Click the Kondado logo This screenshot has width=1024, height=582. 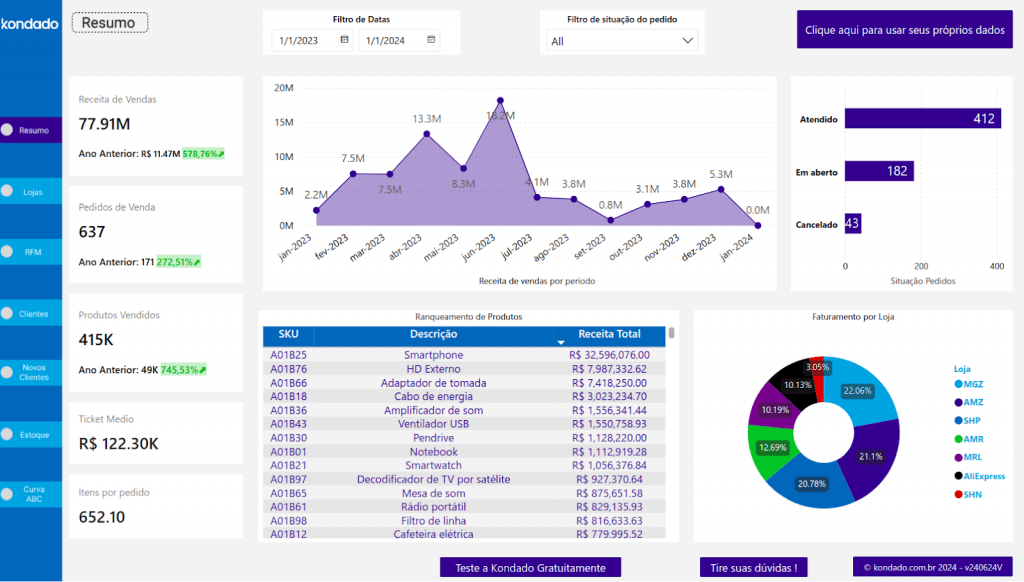[30, 23]
